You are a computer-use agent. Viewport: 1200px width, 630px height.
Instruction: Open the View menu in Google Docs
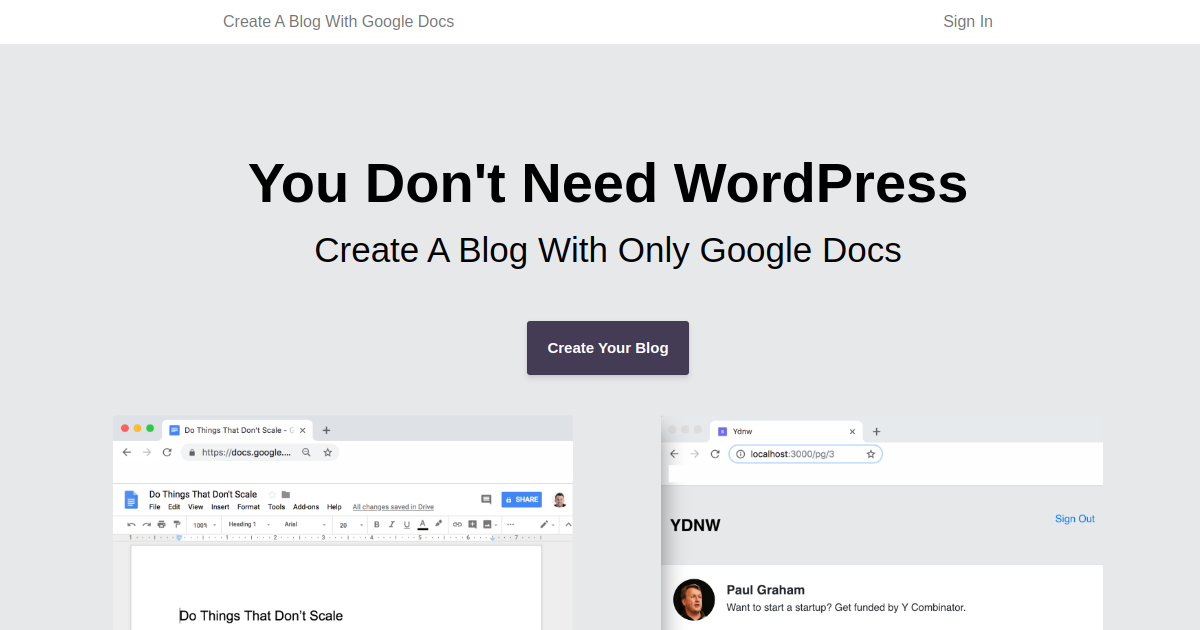[195, 507]
